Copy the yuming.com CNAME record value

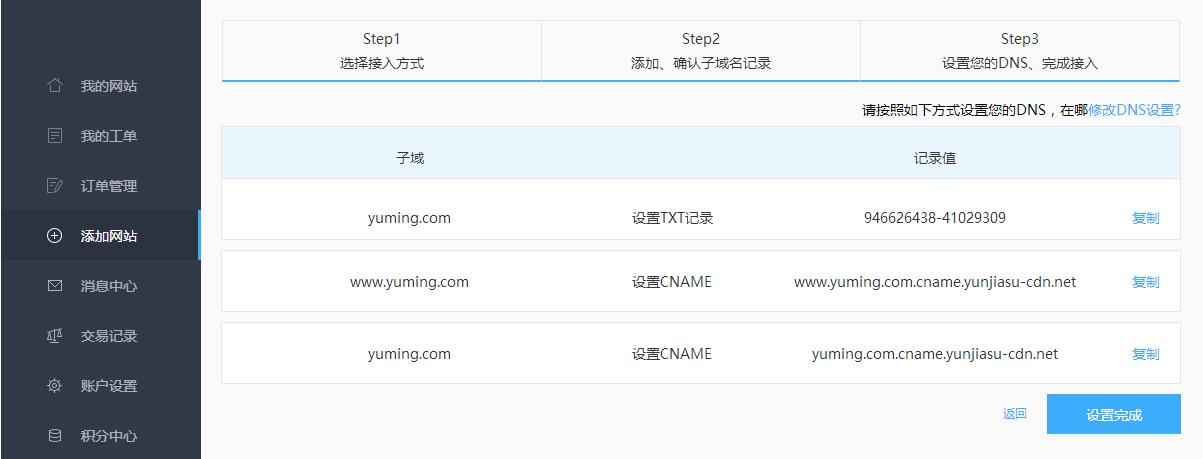(1145, 354)
